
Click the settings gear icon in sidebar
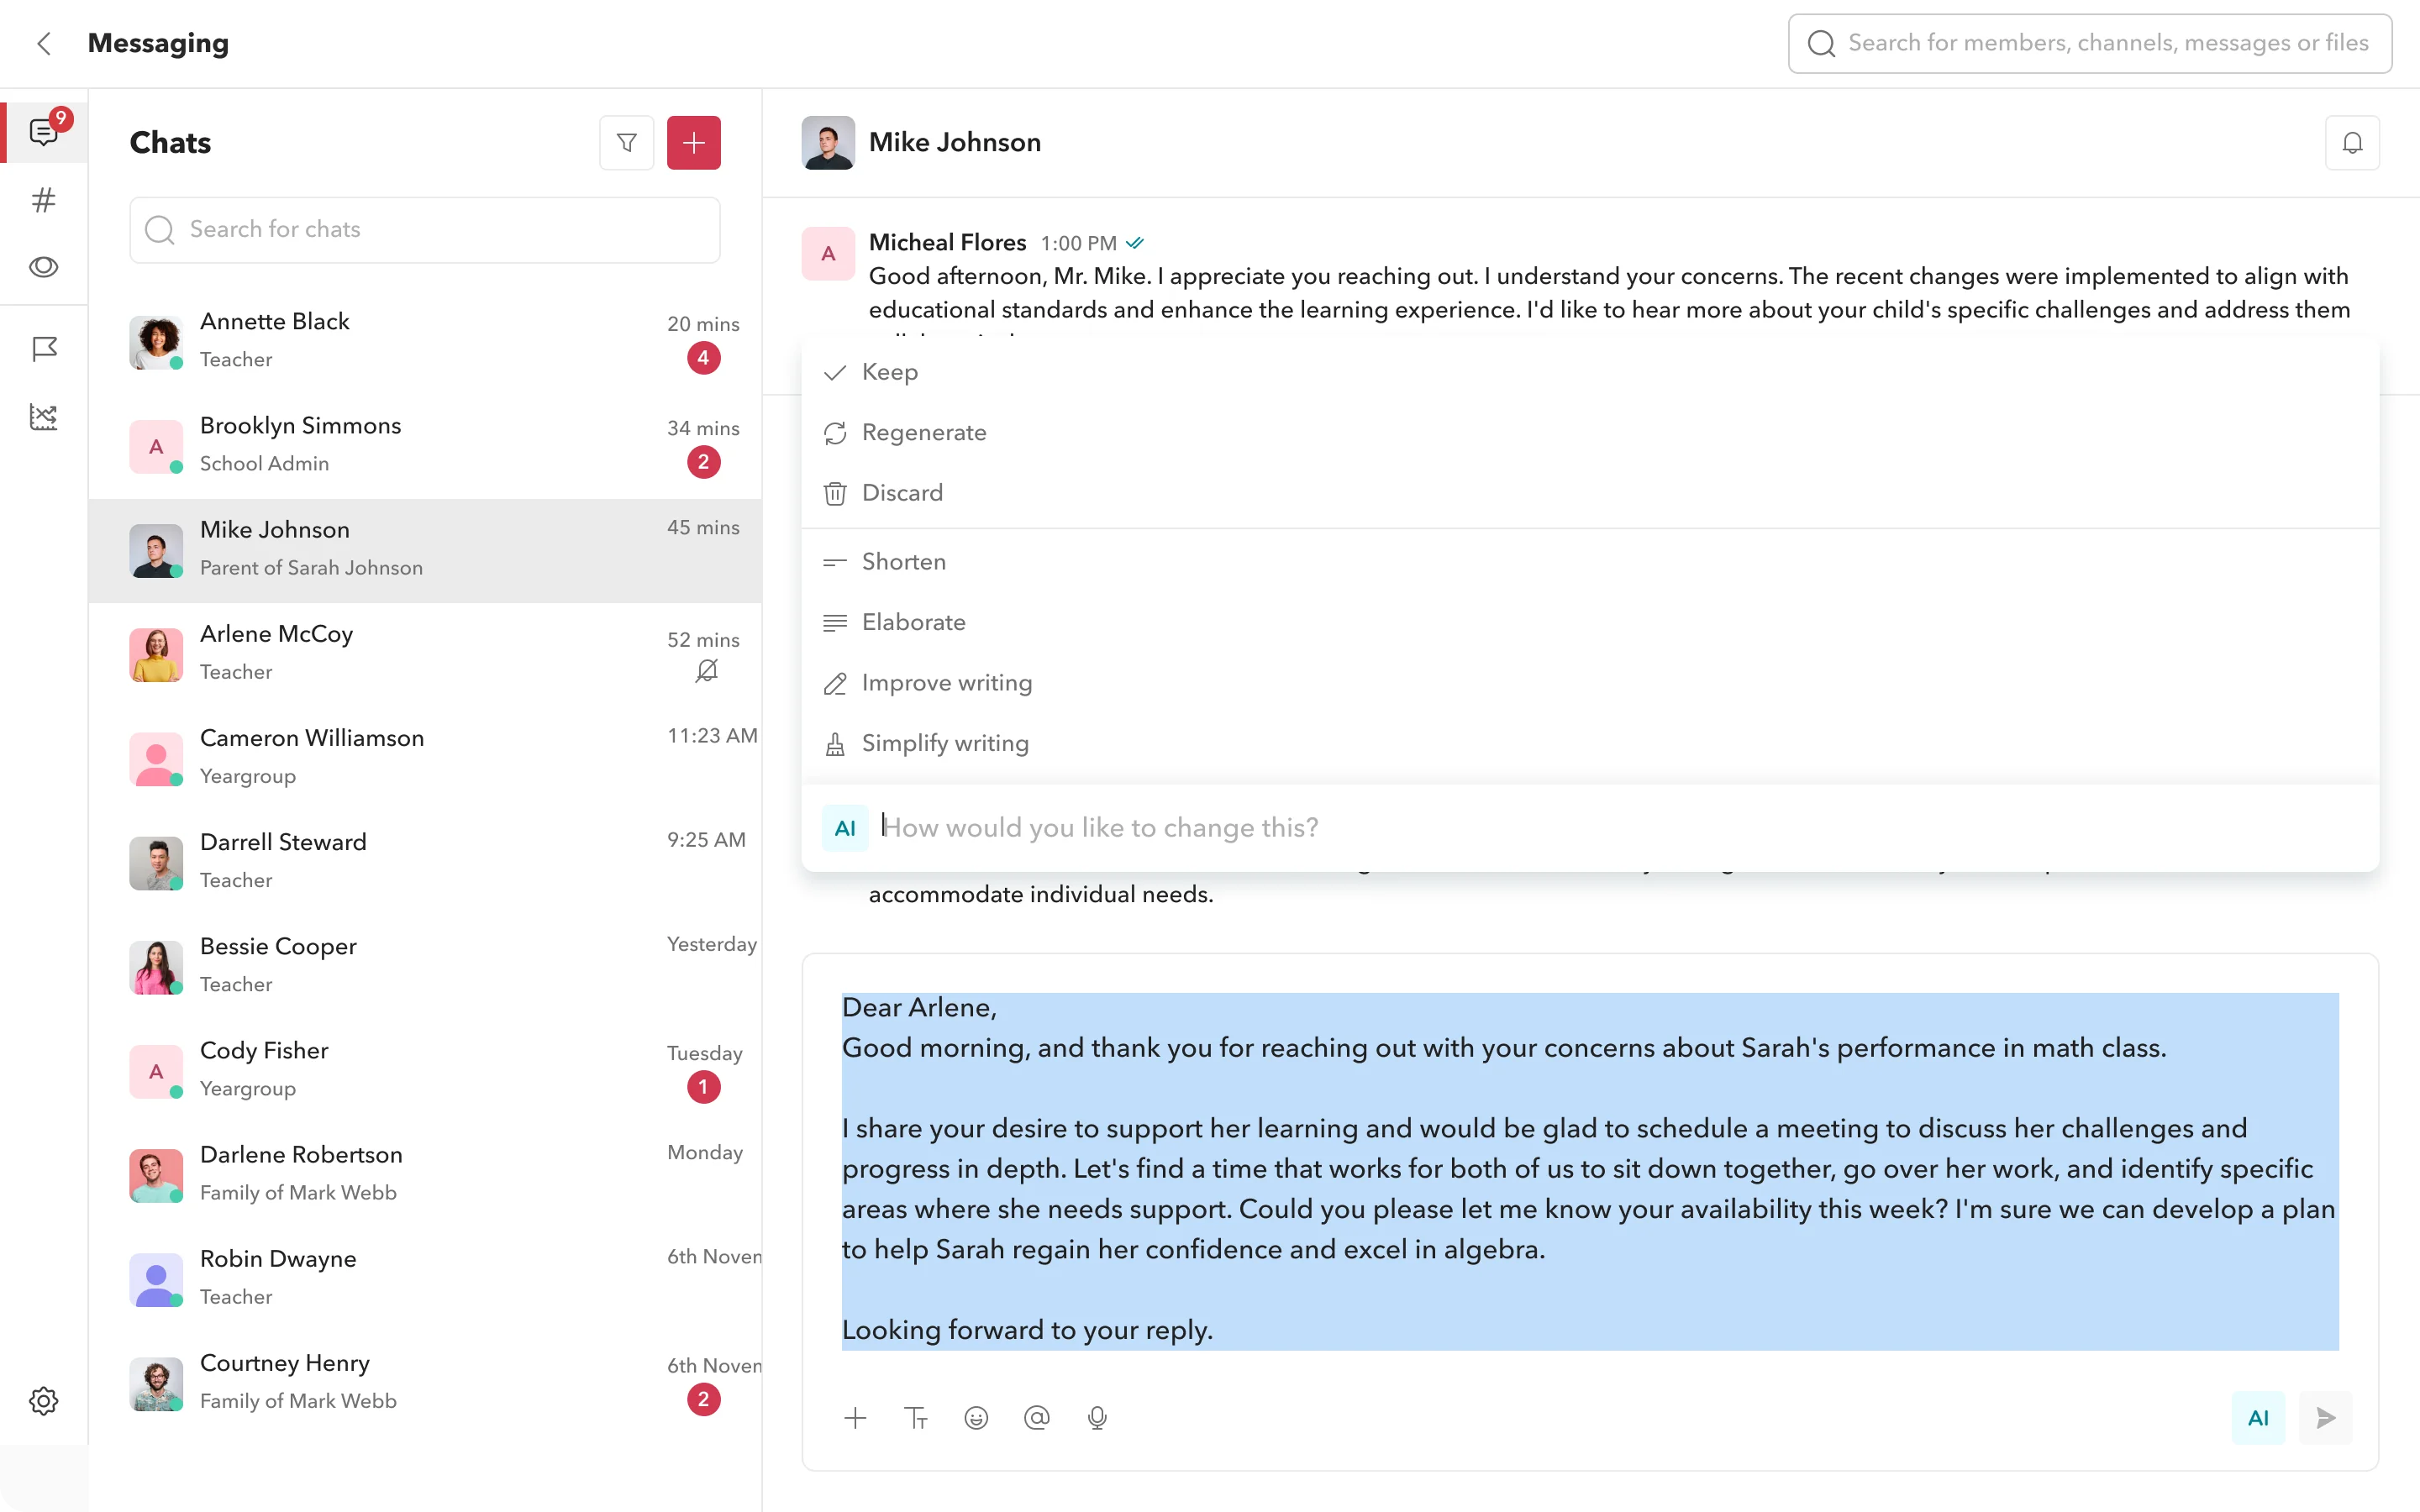[x=44, y=1400]
